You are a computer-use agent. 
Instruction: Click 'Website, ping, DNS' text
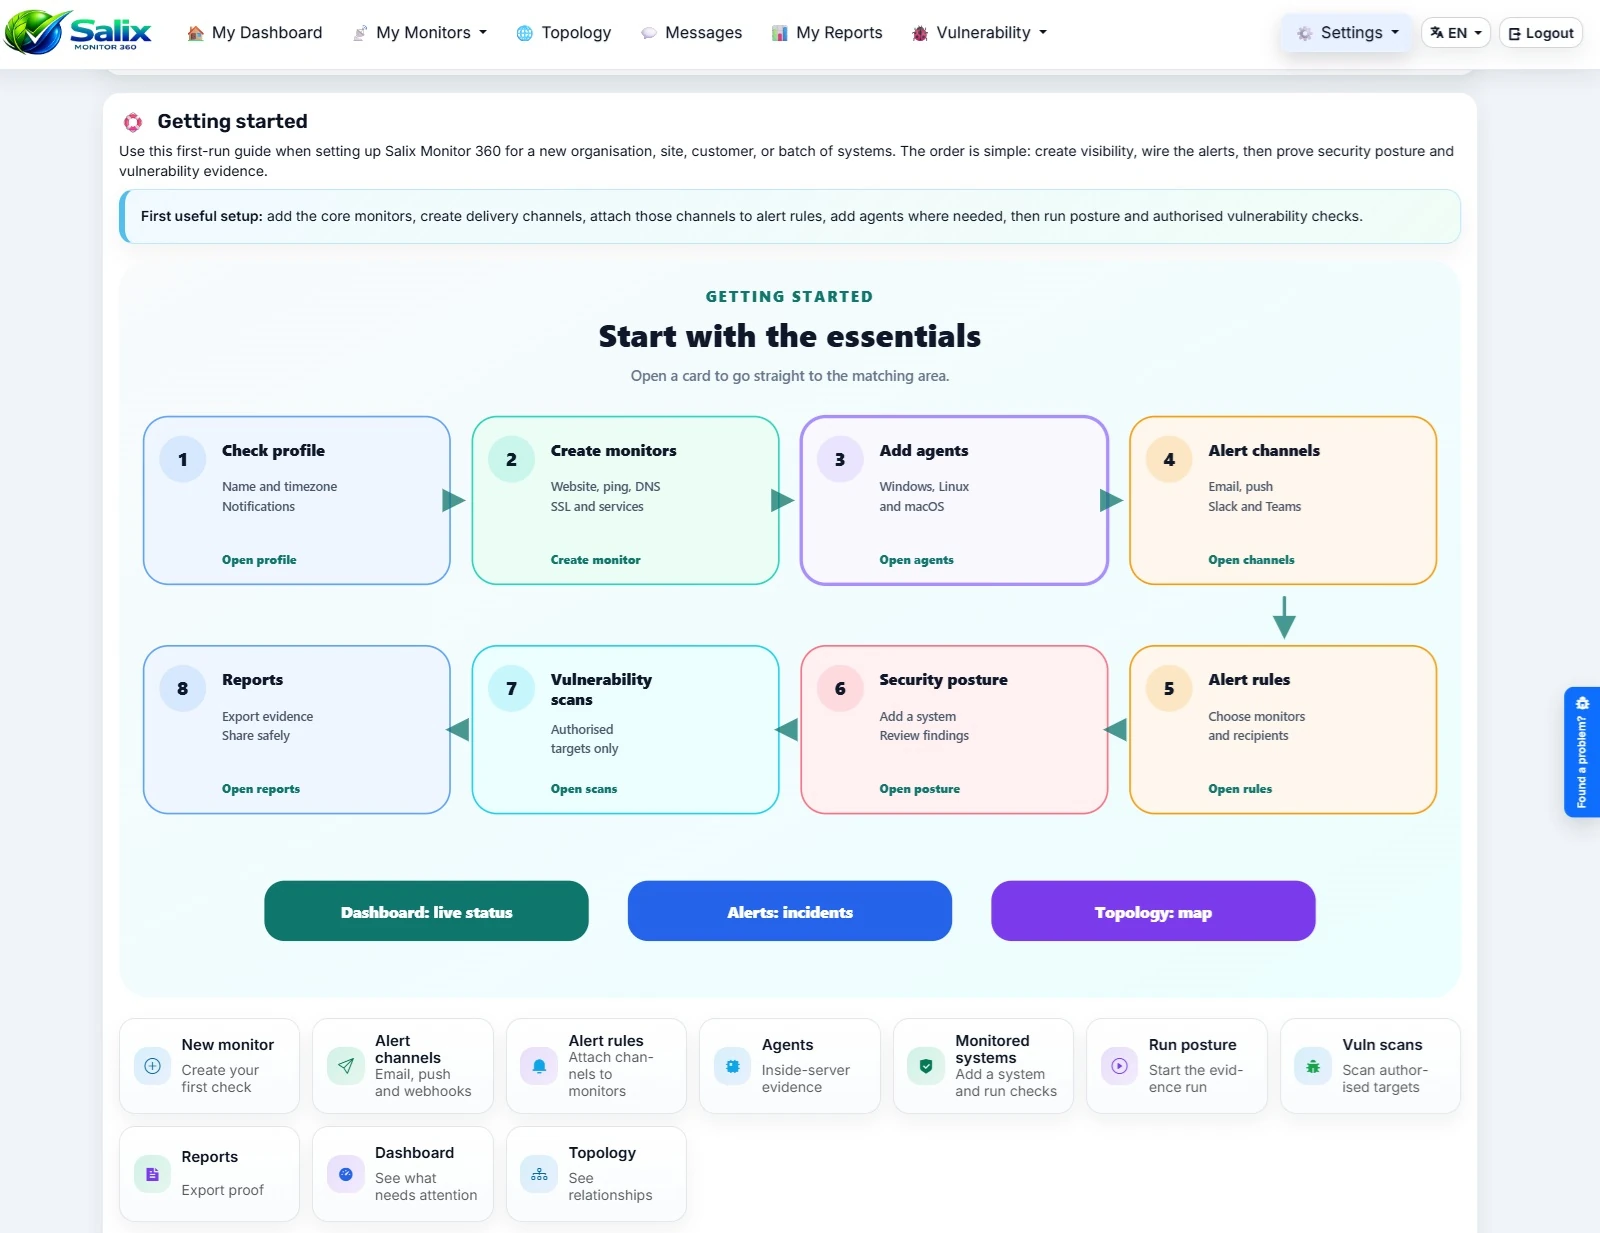point(605,487)
